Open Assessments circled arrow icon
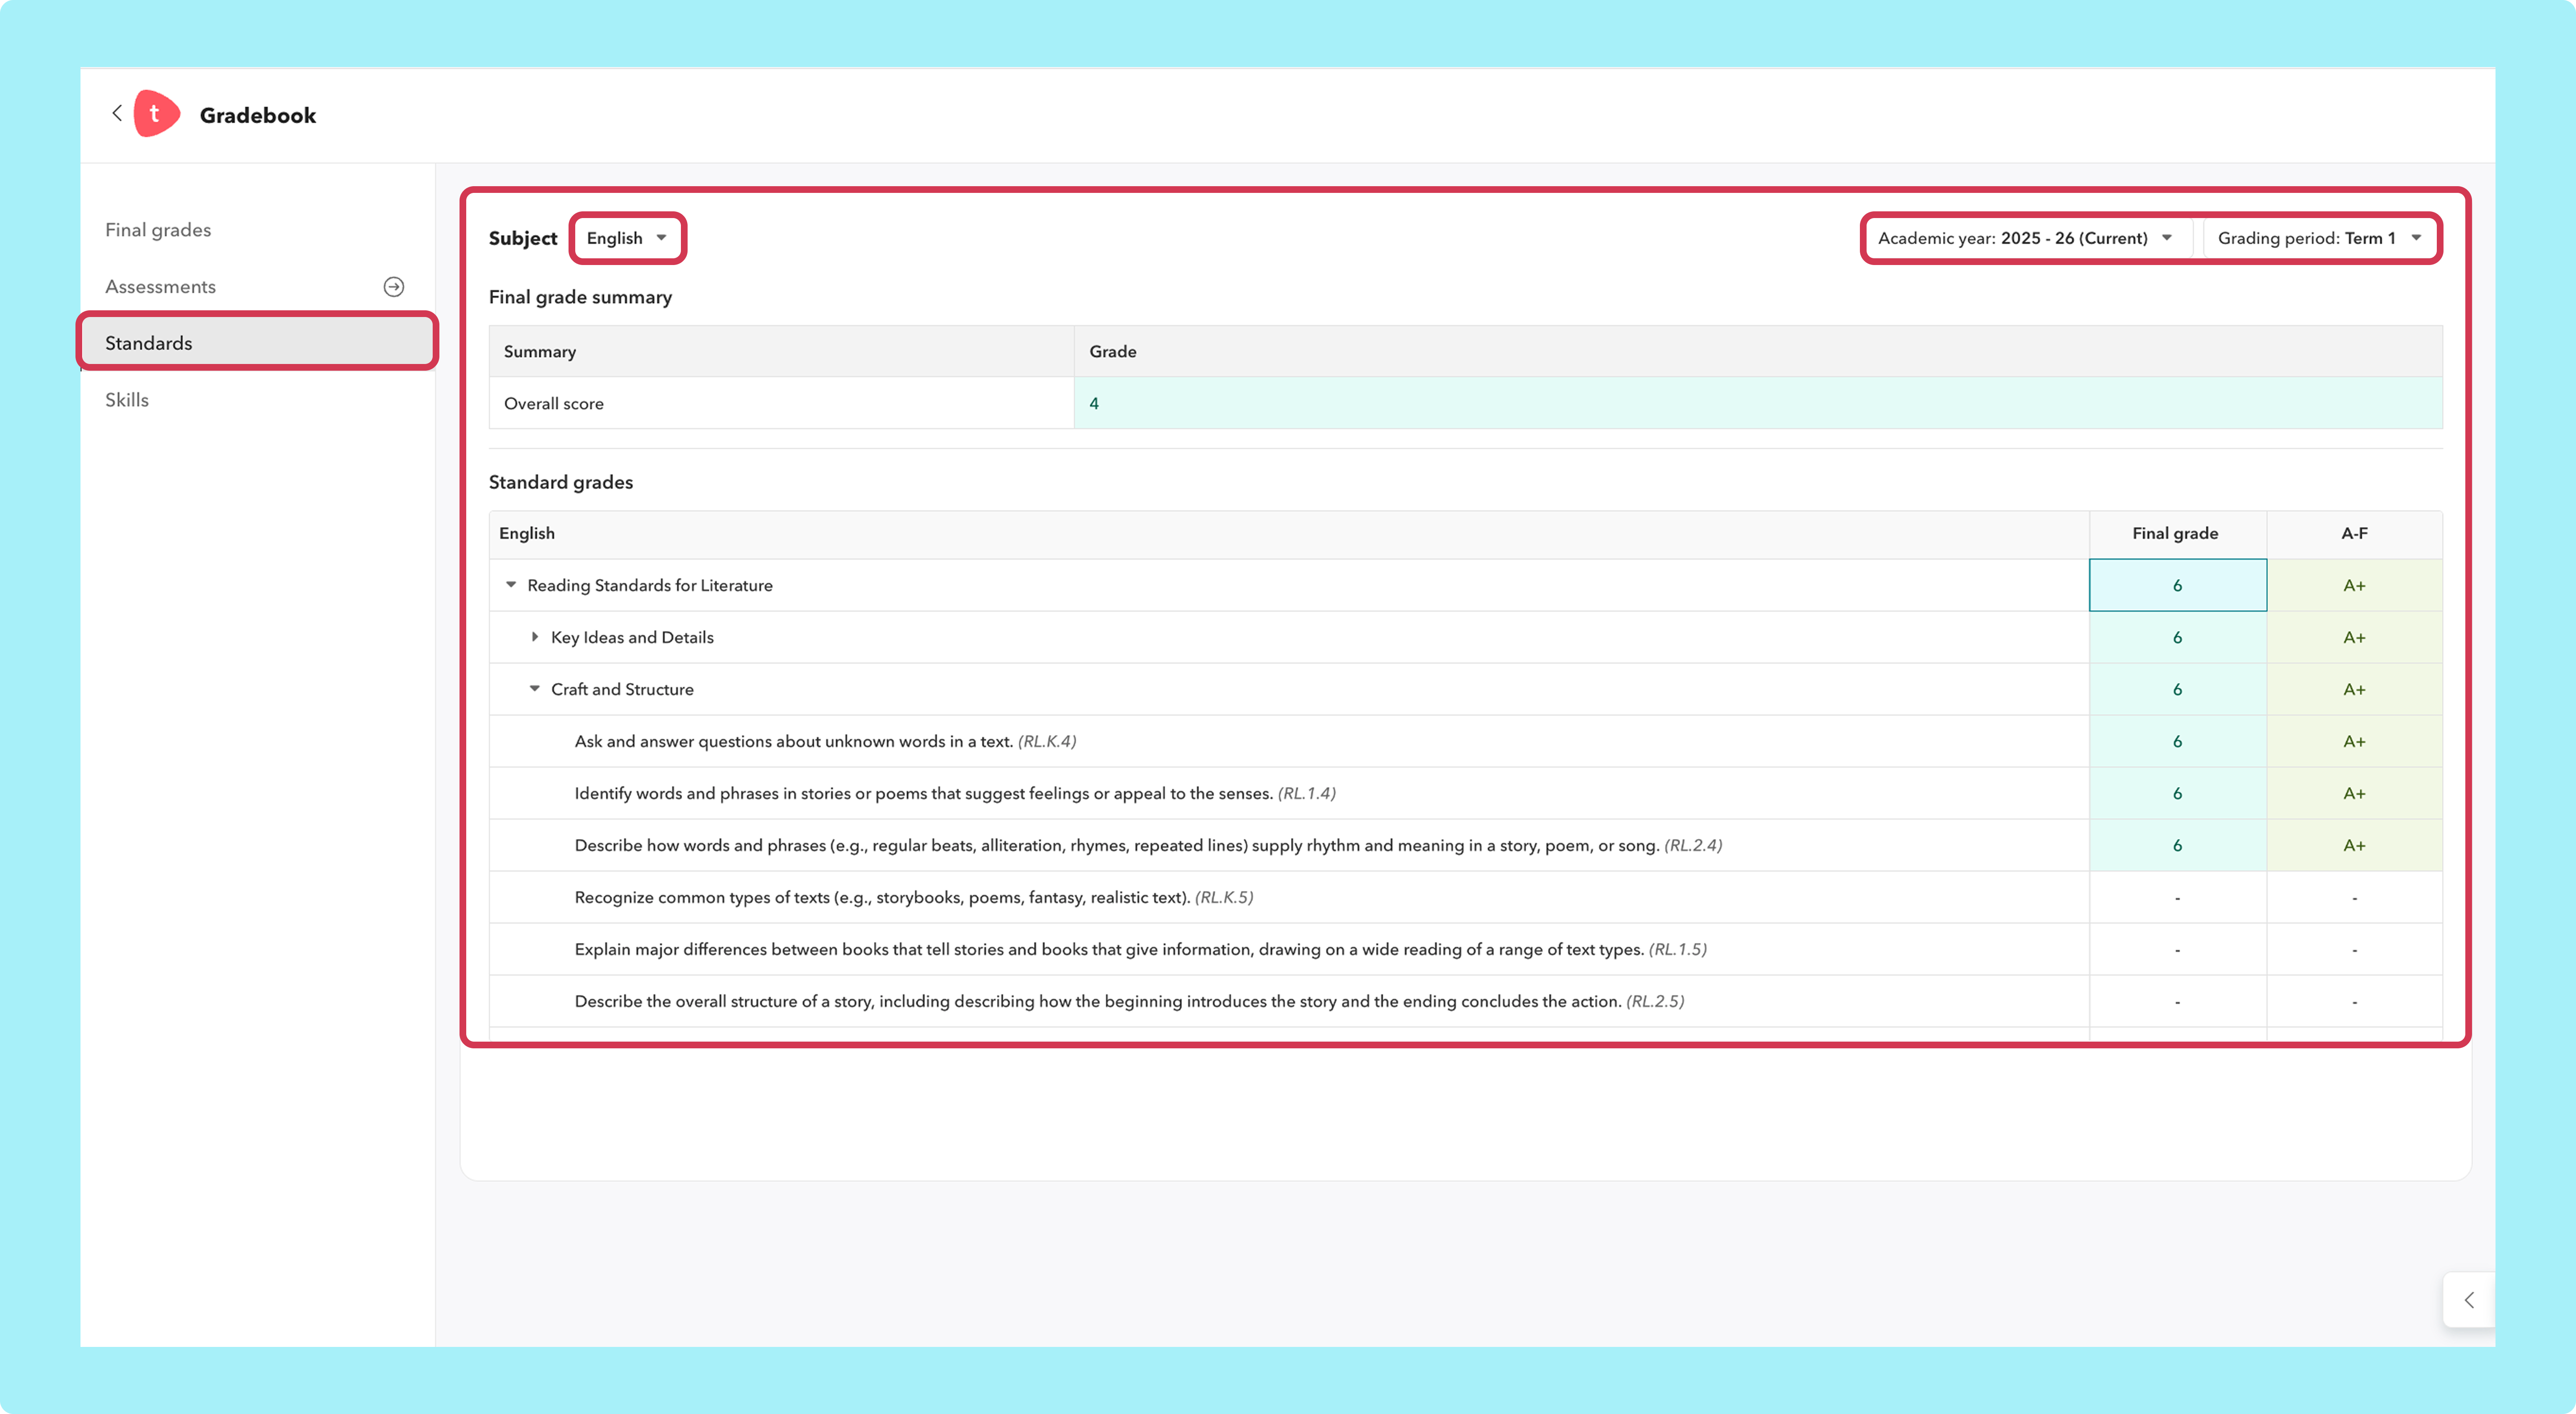 point(394,287)
